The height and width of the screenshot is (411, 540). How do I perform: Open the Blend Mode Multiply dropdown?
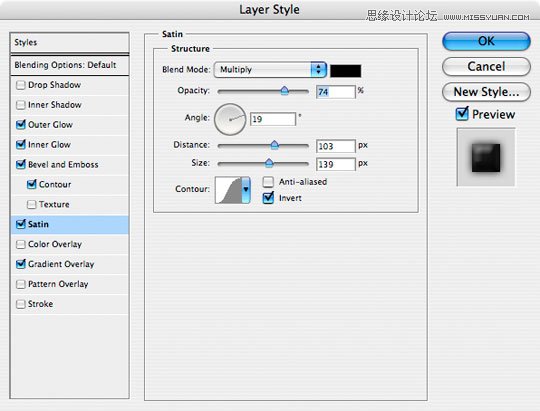coord(270,70)
